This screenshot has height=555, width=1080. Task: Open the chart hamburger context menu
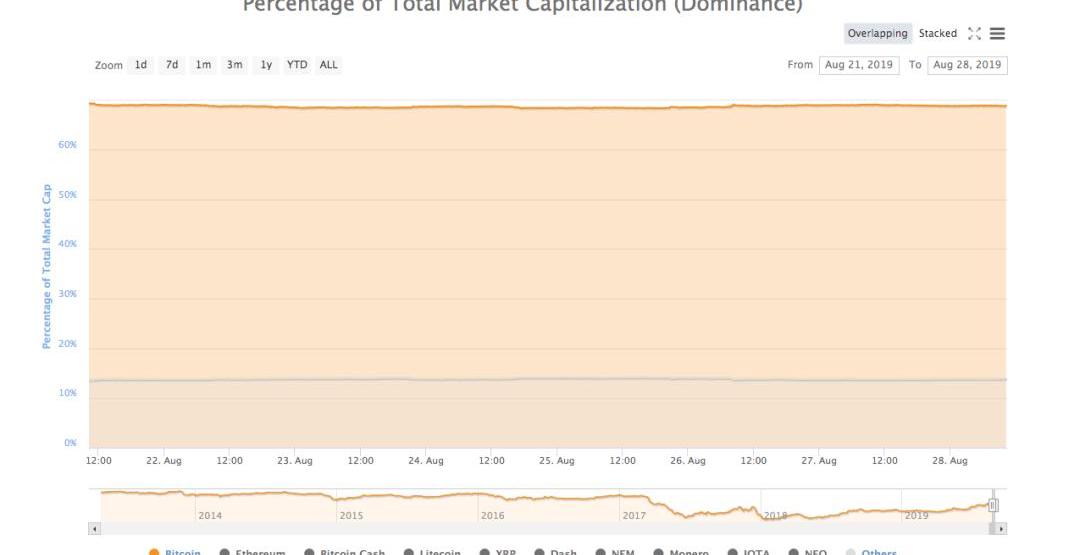(997, 33)
